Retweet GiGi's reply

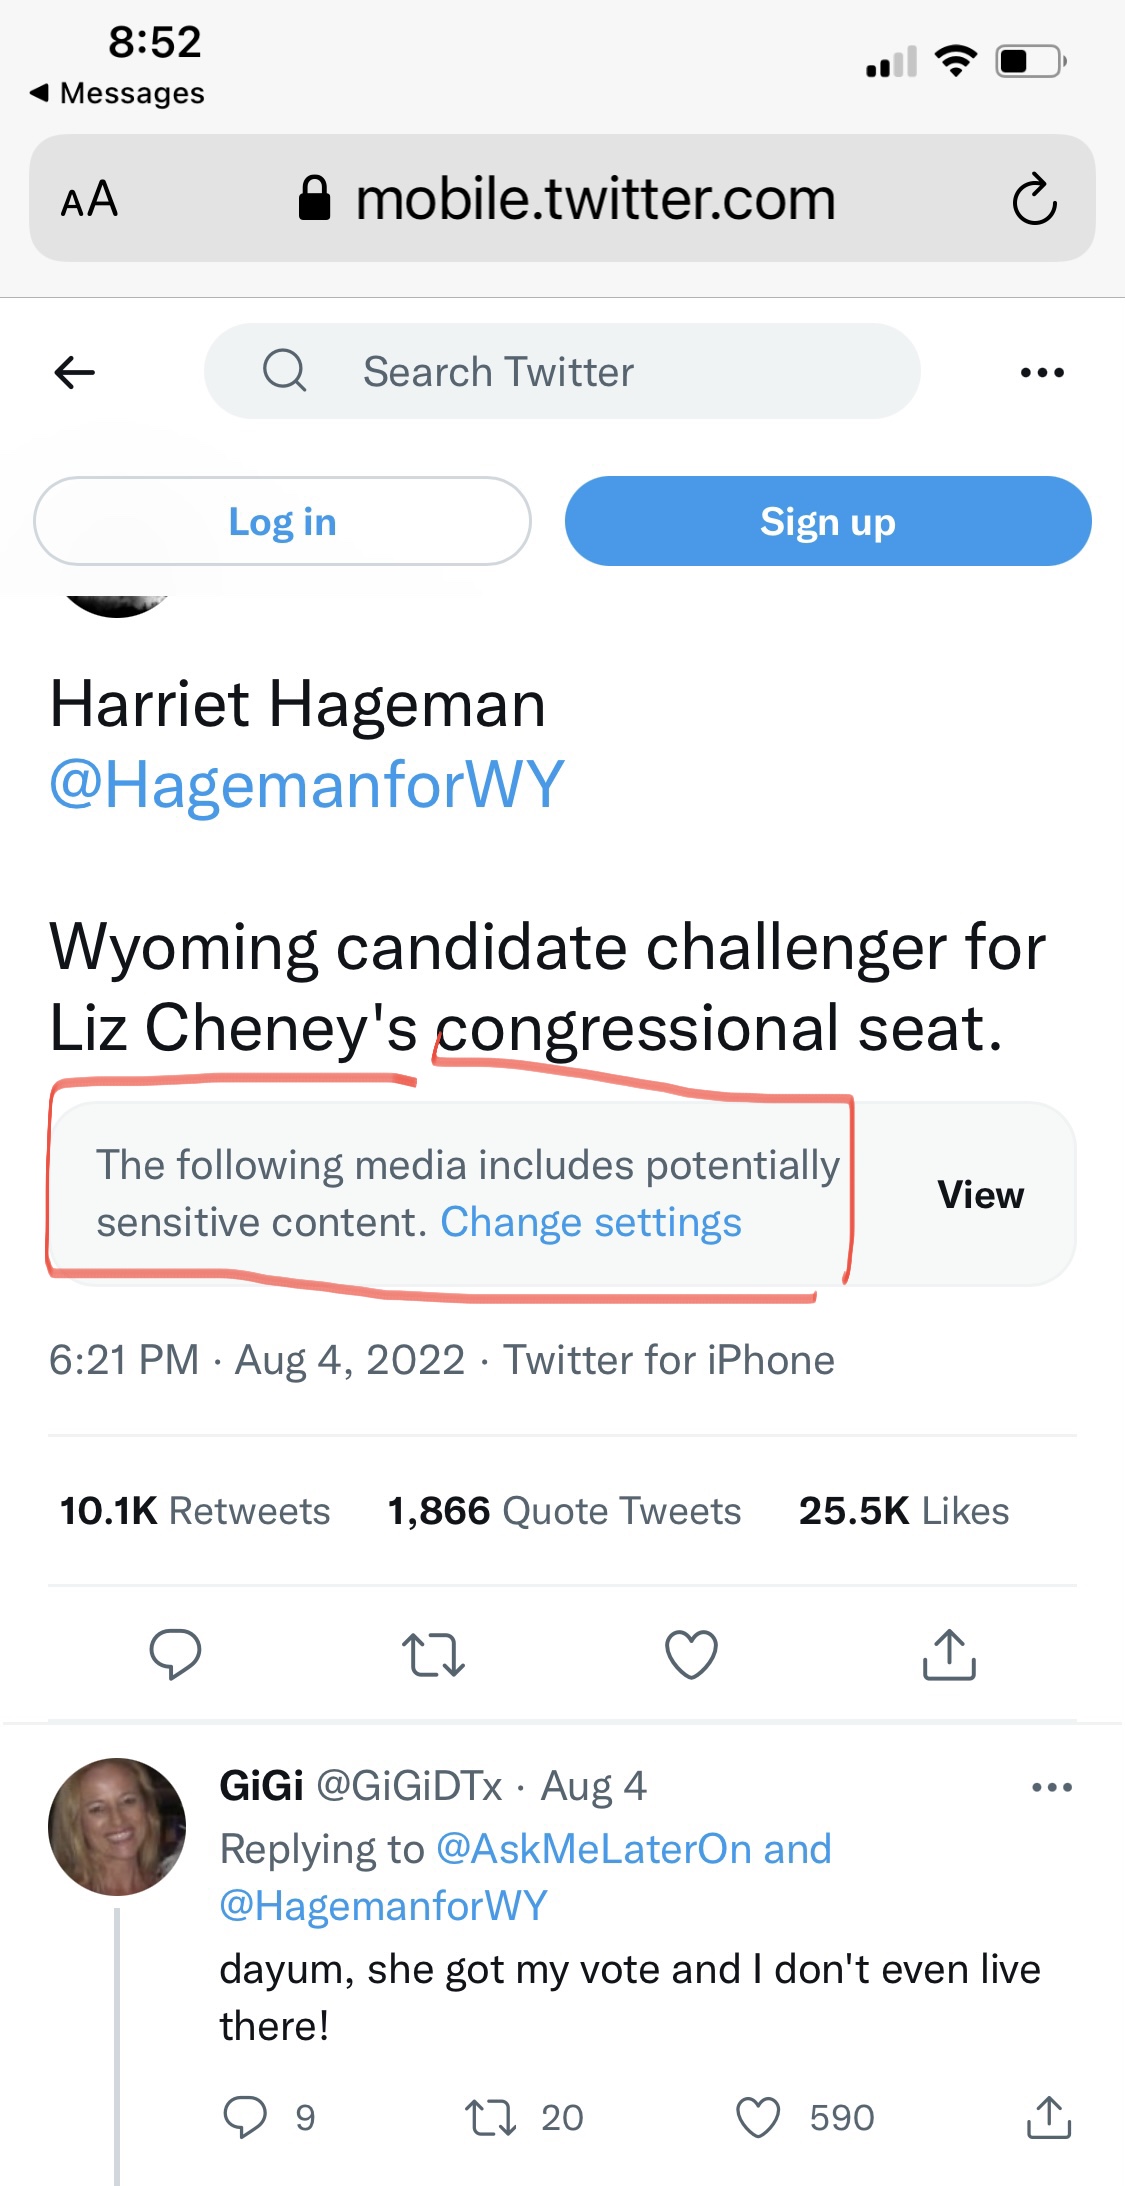point(490,2117)
